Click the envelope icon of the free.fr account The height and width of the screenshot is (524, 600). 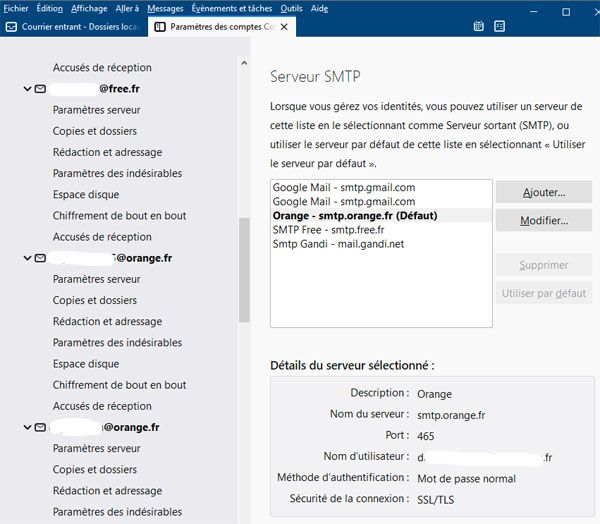pyautogui.click(x=40, y=89)
